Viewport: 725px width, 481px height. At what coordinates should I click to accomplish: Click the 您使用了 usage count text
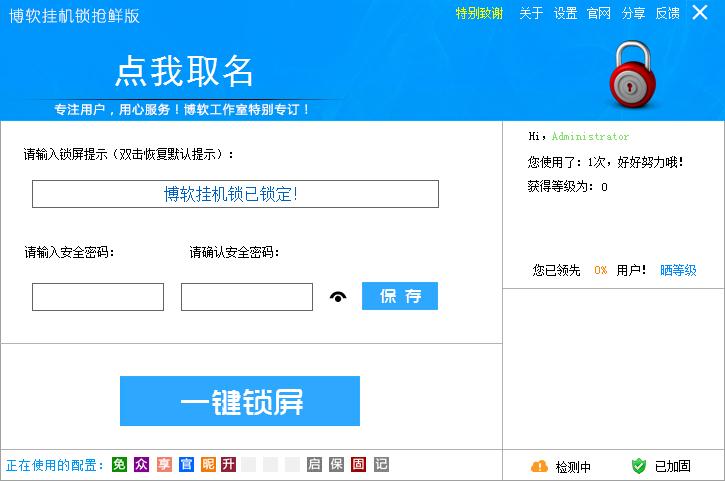605,162
